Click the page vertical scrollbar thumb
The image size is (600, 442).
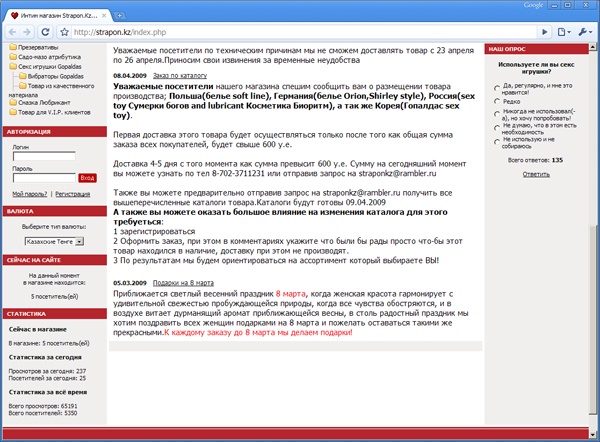coord(593,317)
